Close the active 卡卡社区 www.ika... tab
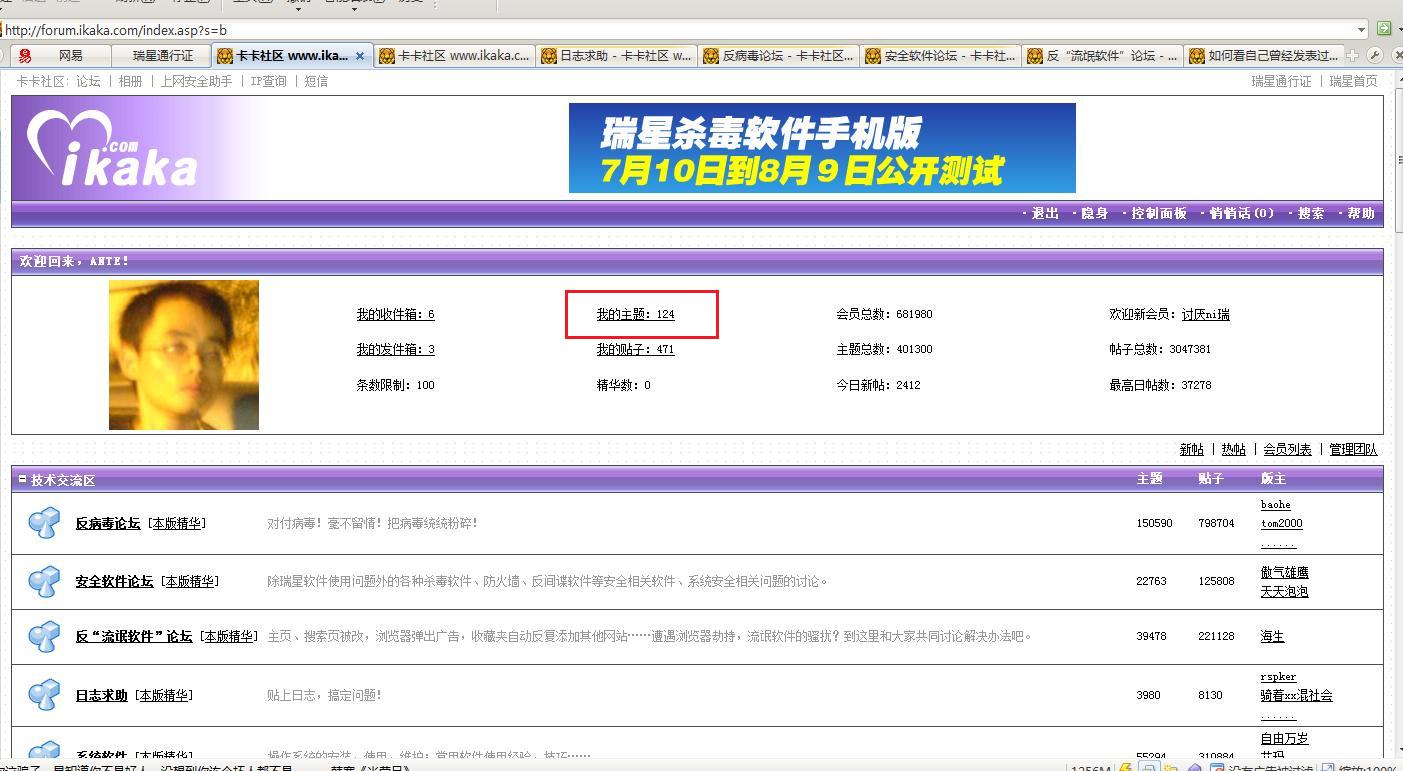The height and width of the screenshot is (771, 1403). [x=360, y=56]
